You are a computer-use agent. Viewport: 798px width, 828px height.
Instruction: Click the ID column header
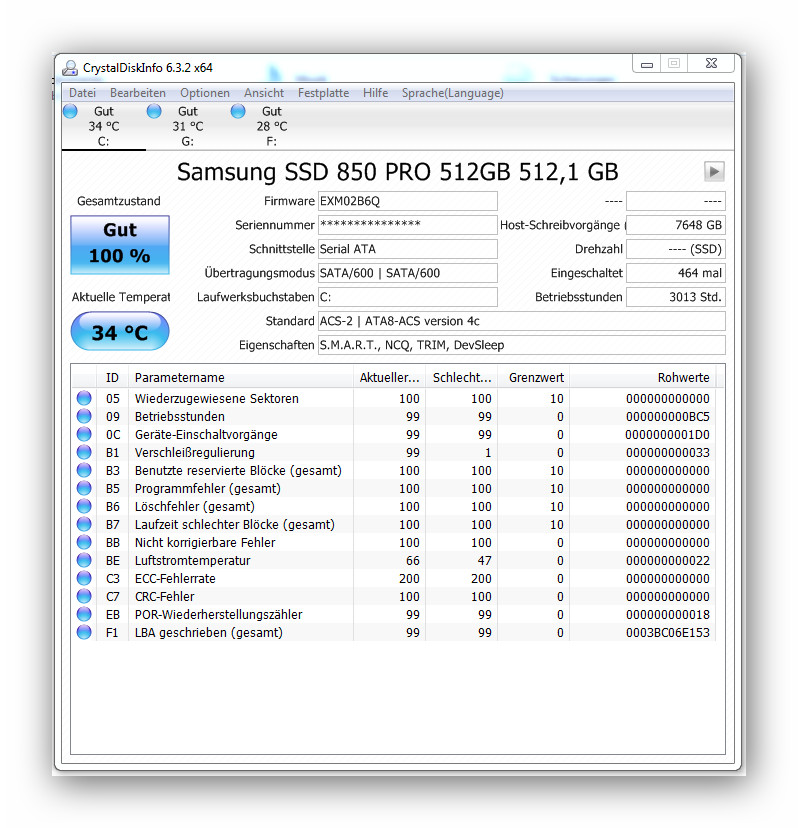coord(112,378)
